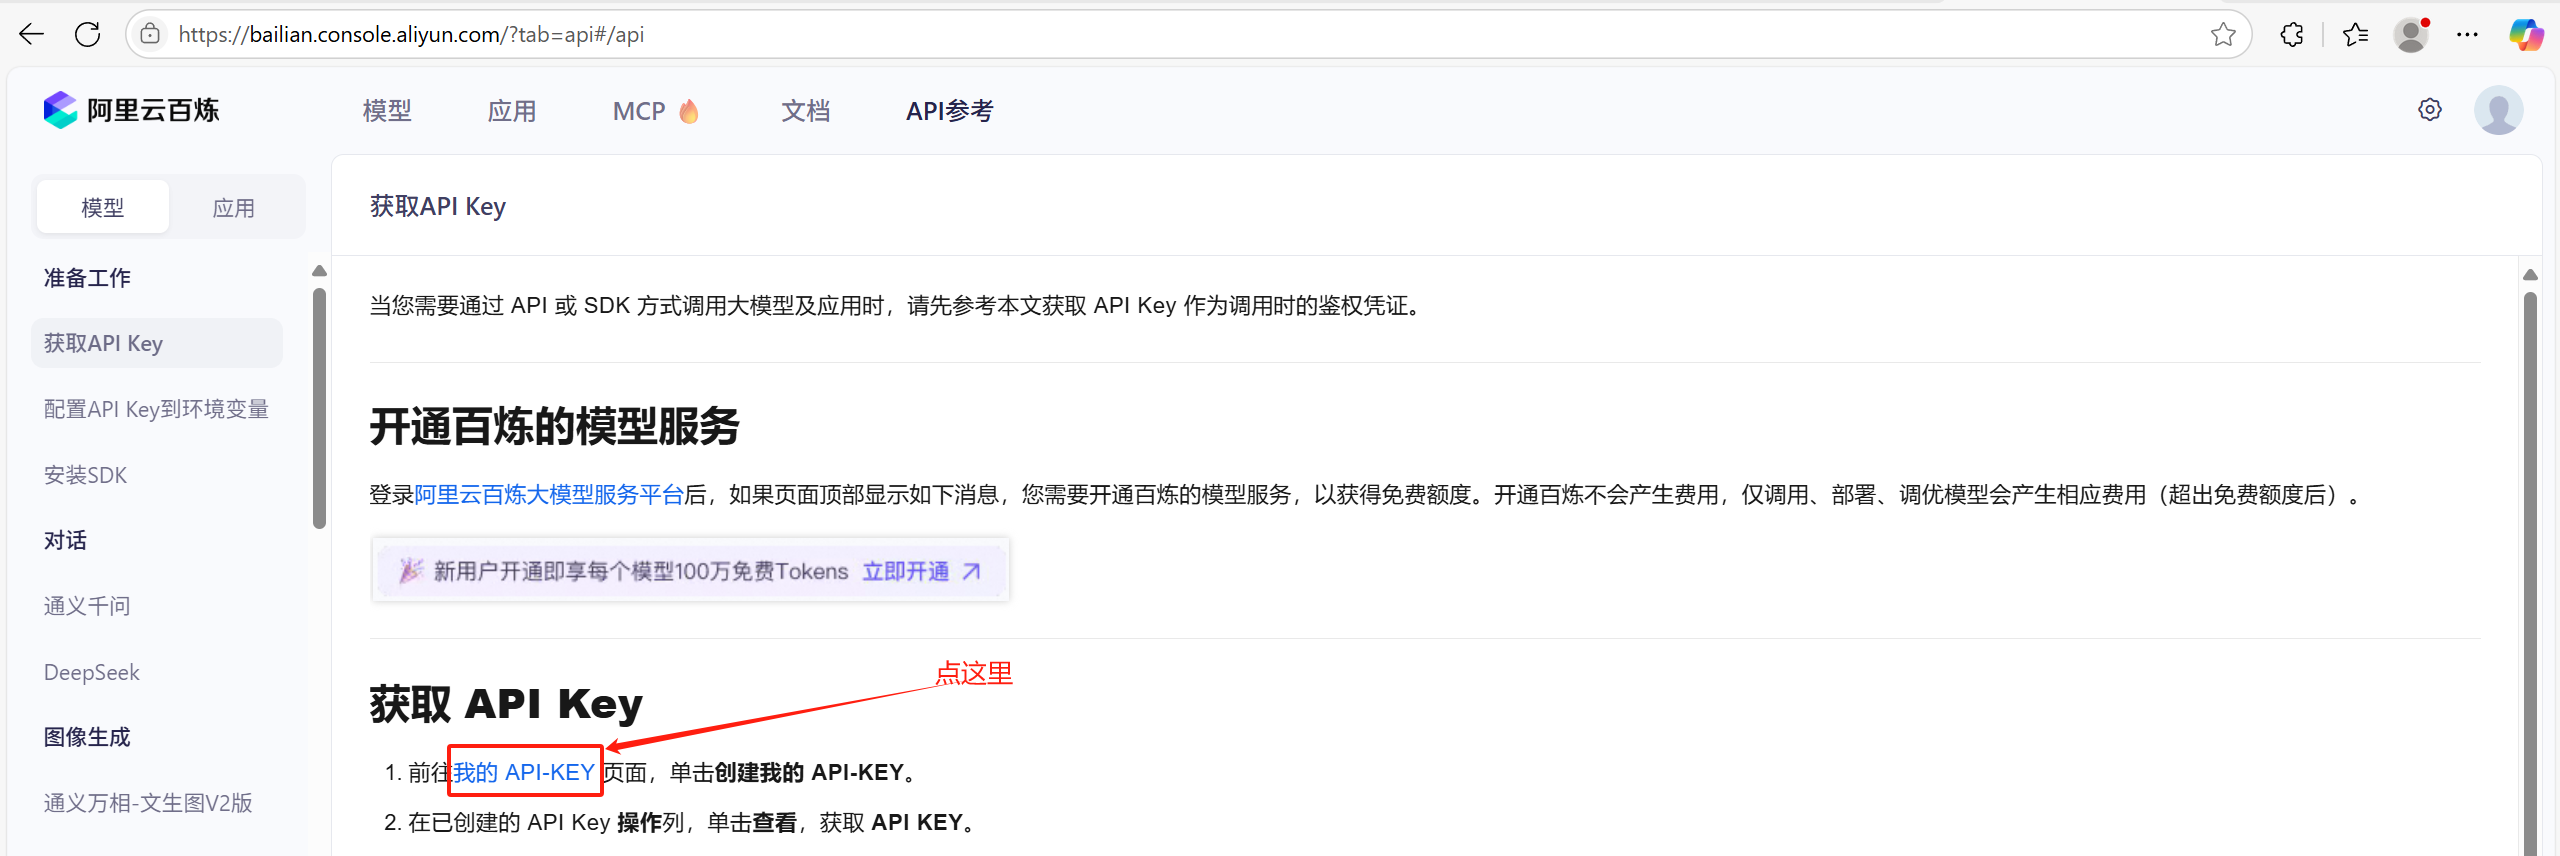Click the address bar URL field
Screen dimensions: 2560x856
click(x=1190, y=35)
